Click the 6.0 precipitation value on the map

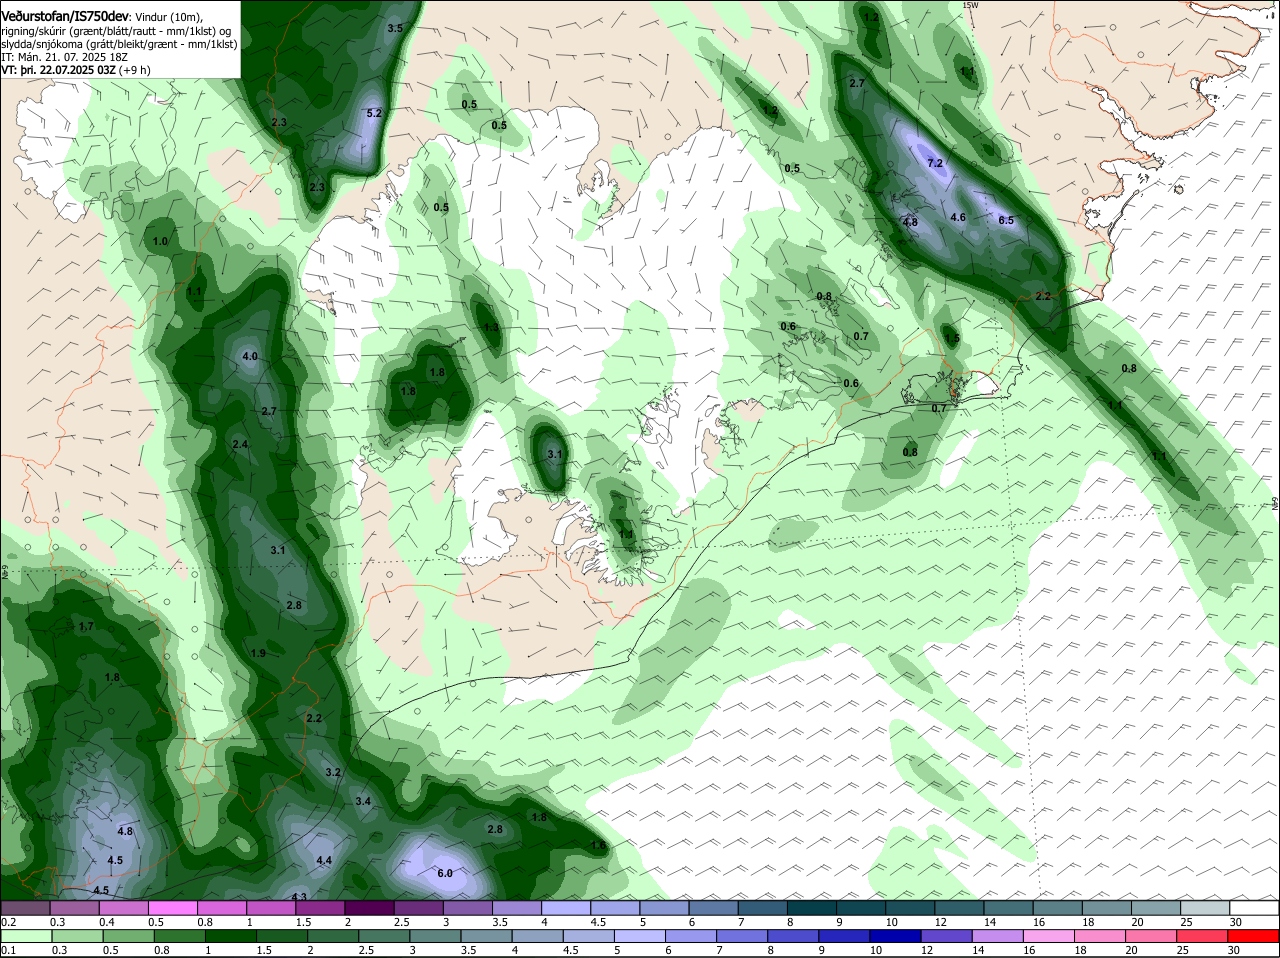point(445,873)
